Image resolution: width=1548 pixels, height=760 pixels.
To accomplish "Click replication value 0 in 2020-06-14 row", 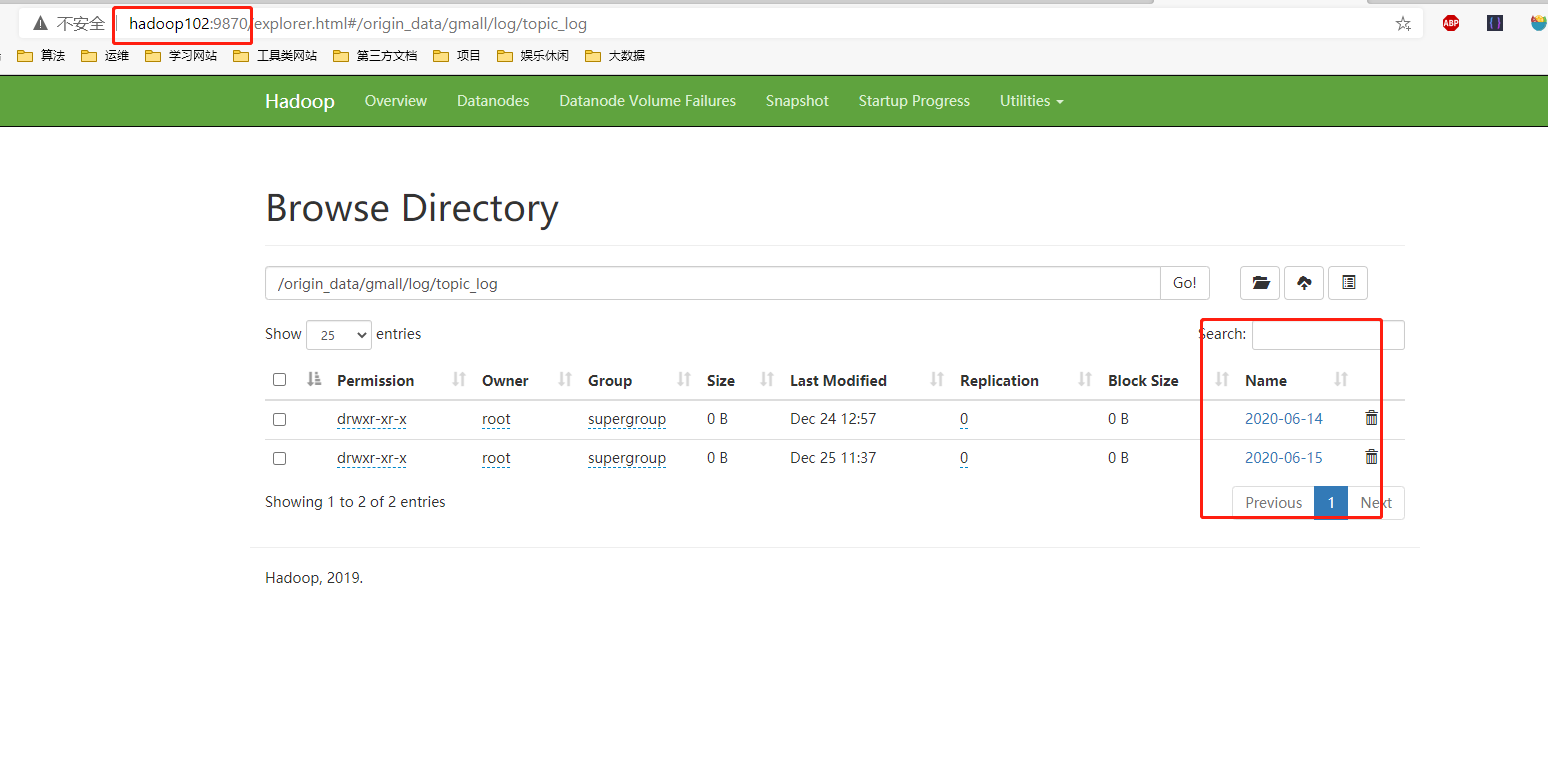I will (x=964, y=419).
